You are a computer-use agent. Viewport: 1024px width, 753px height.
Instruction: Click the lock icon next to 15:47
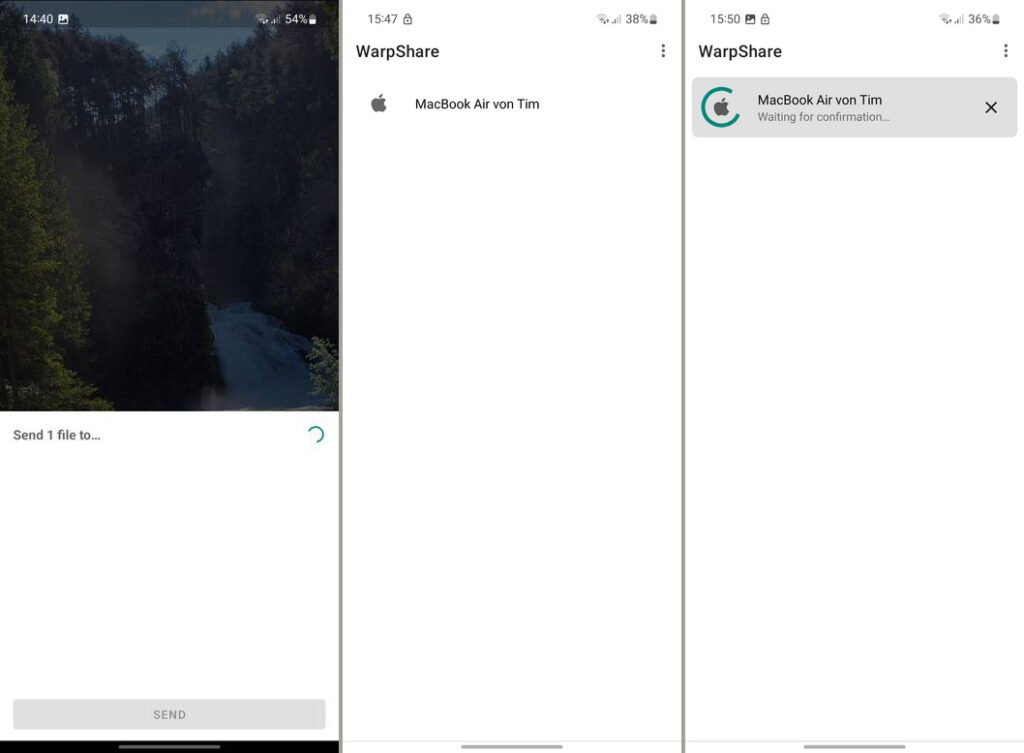coord(407,19)
